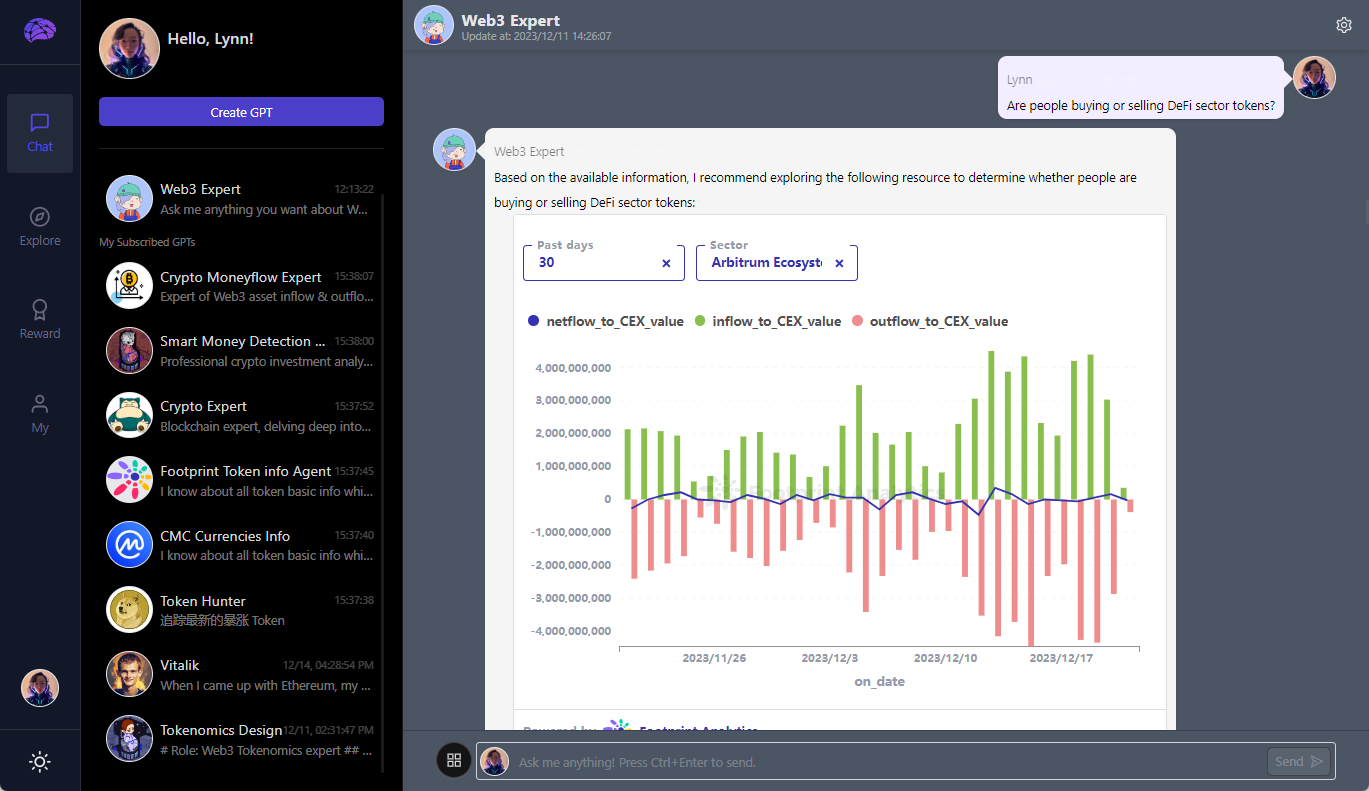This screenshot has width=1369, height=791.
Task: Open the Reward section icon
Action: [39, 317]
